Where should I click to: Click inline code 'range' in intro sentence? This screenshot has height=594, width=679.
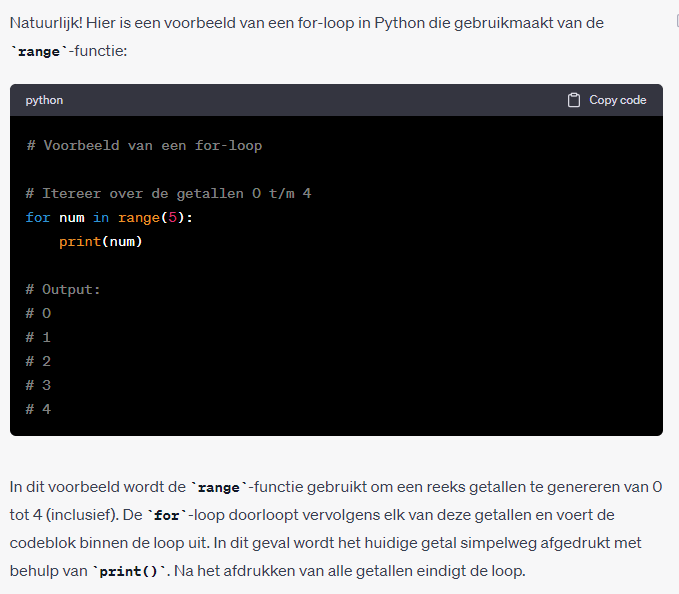click(39, 52)
